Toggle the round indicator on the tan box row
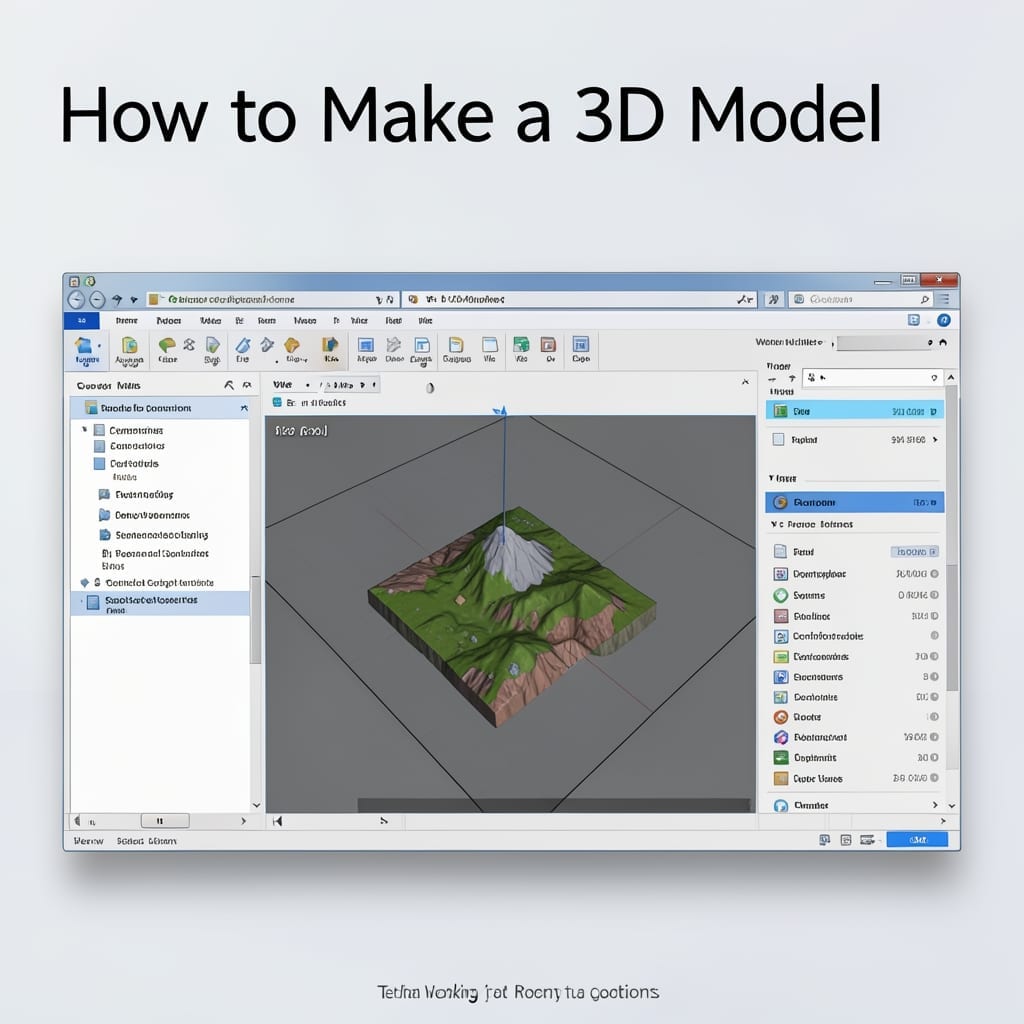 tap(935, 778)
